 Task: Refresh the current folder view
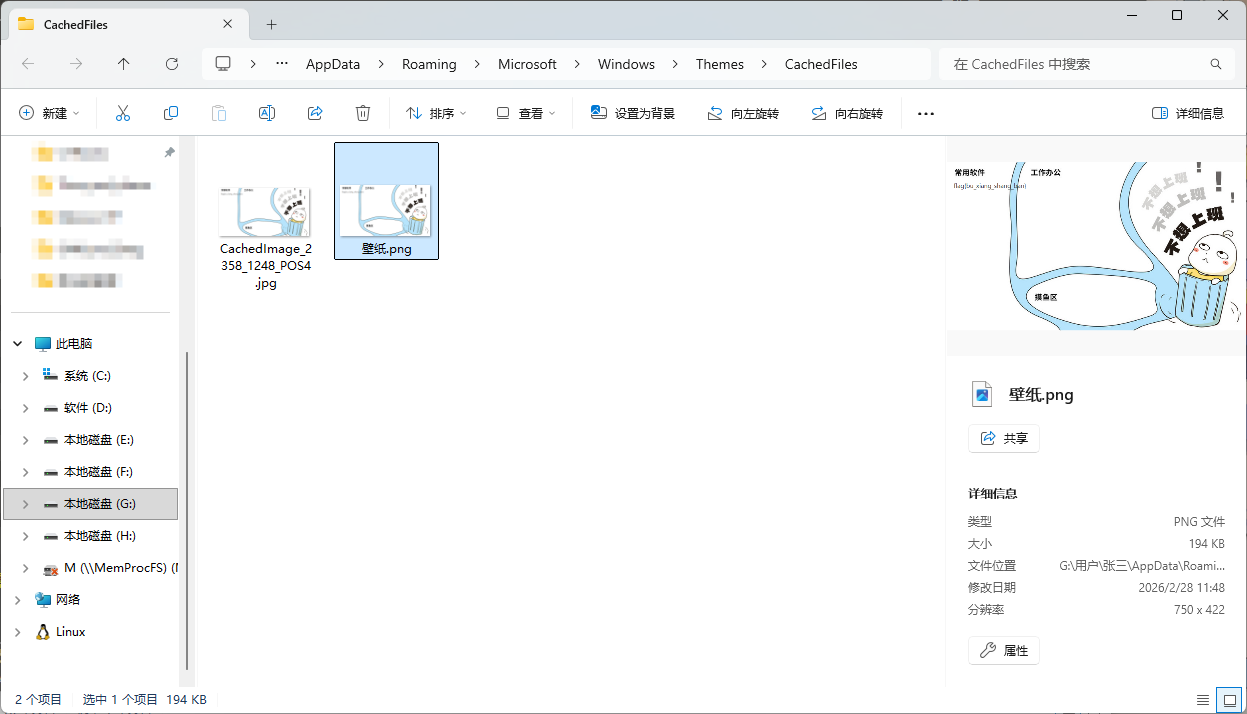tap(172, 64)
